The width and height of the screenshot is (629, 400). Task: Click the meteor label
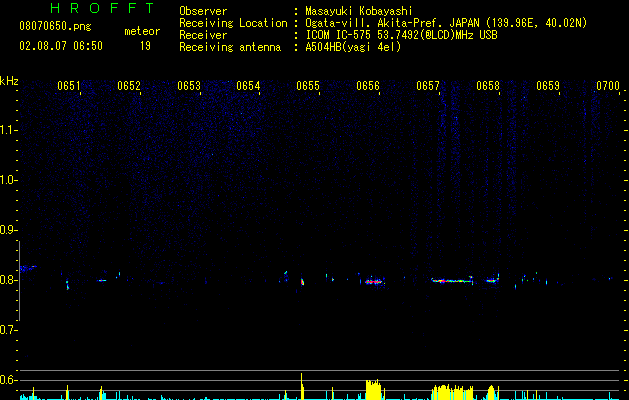(142, 31)
